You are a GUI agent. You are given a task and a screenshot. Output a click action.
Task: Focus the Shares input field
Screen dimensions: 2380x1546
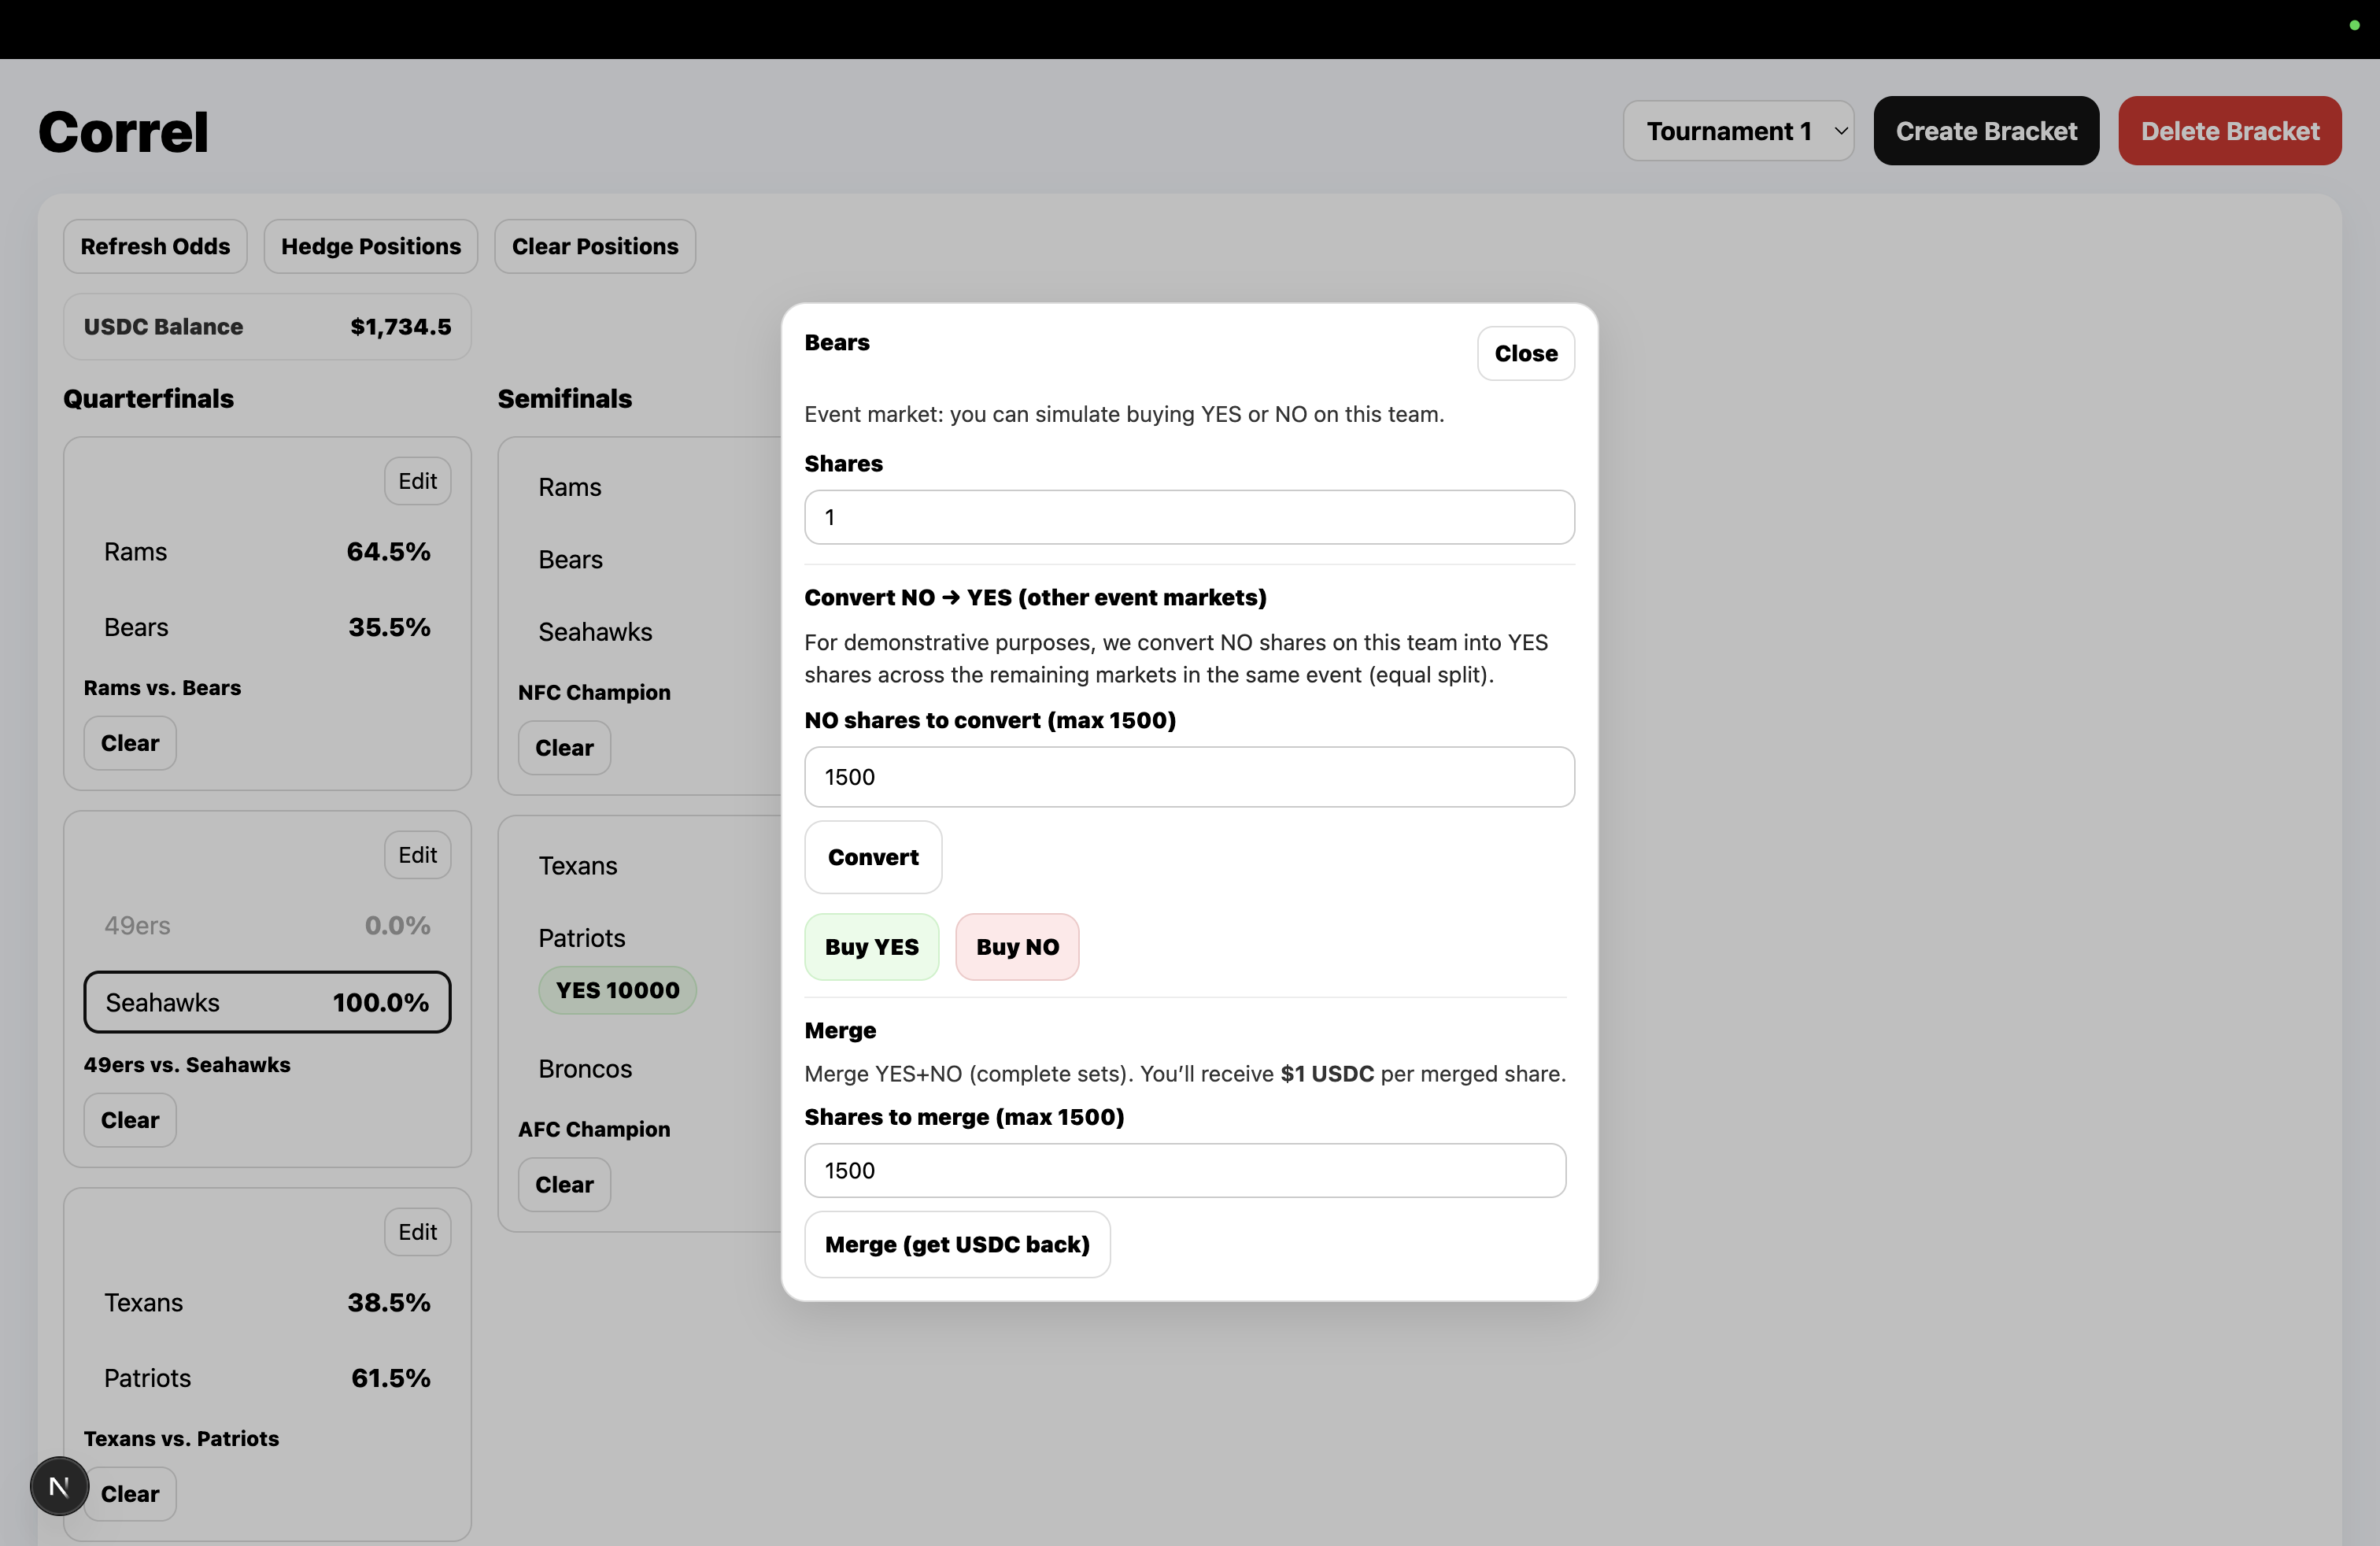point(1188,517)
